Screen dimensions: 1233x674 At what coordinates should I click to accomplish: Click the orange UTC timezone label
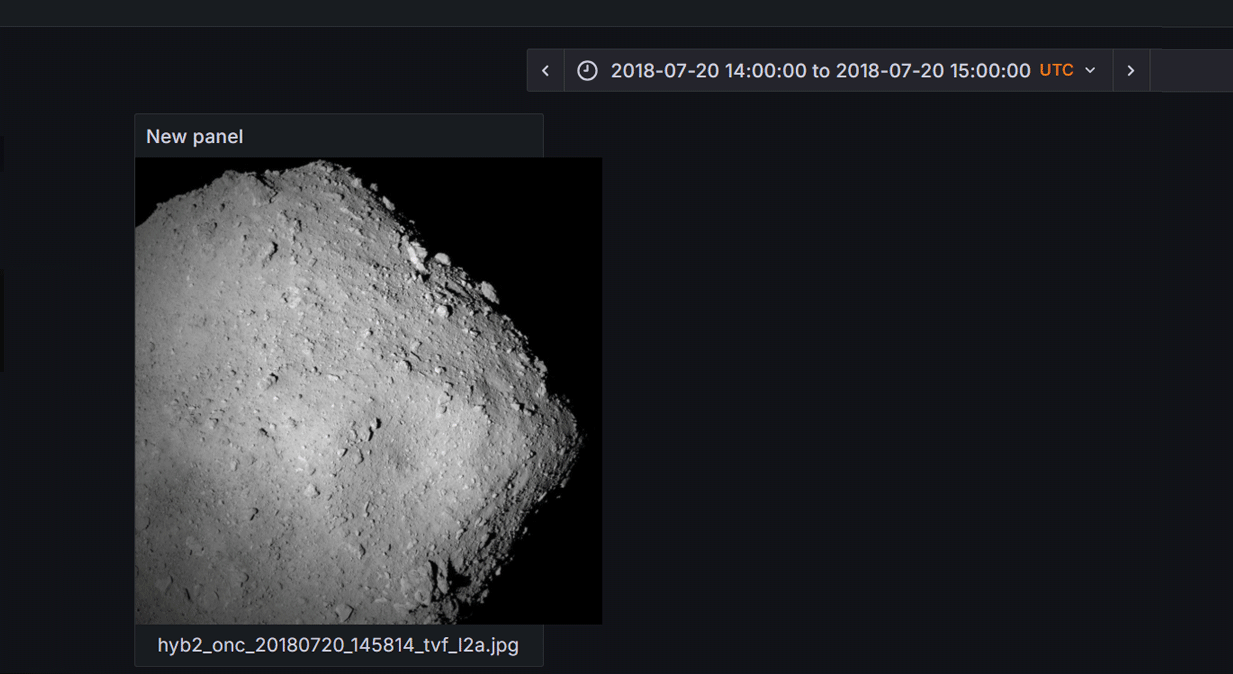1056,70
